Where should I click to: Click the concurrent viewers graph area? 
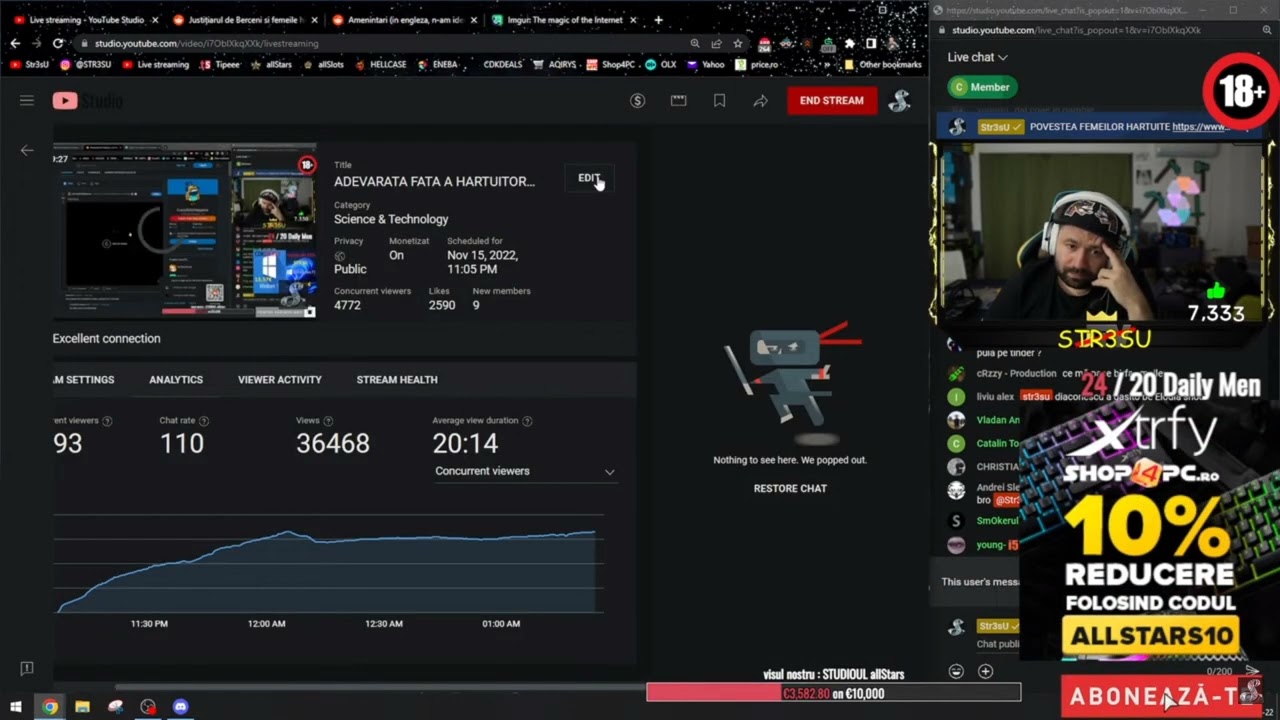tap(327, 565)
